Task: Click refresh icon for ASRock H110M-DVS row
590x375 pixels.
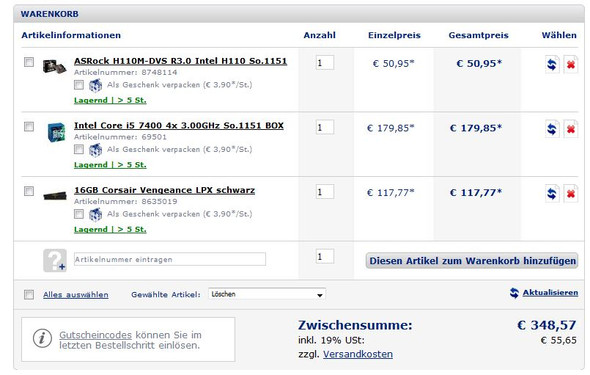Action: point(552,65)
